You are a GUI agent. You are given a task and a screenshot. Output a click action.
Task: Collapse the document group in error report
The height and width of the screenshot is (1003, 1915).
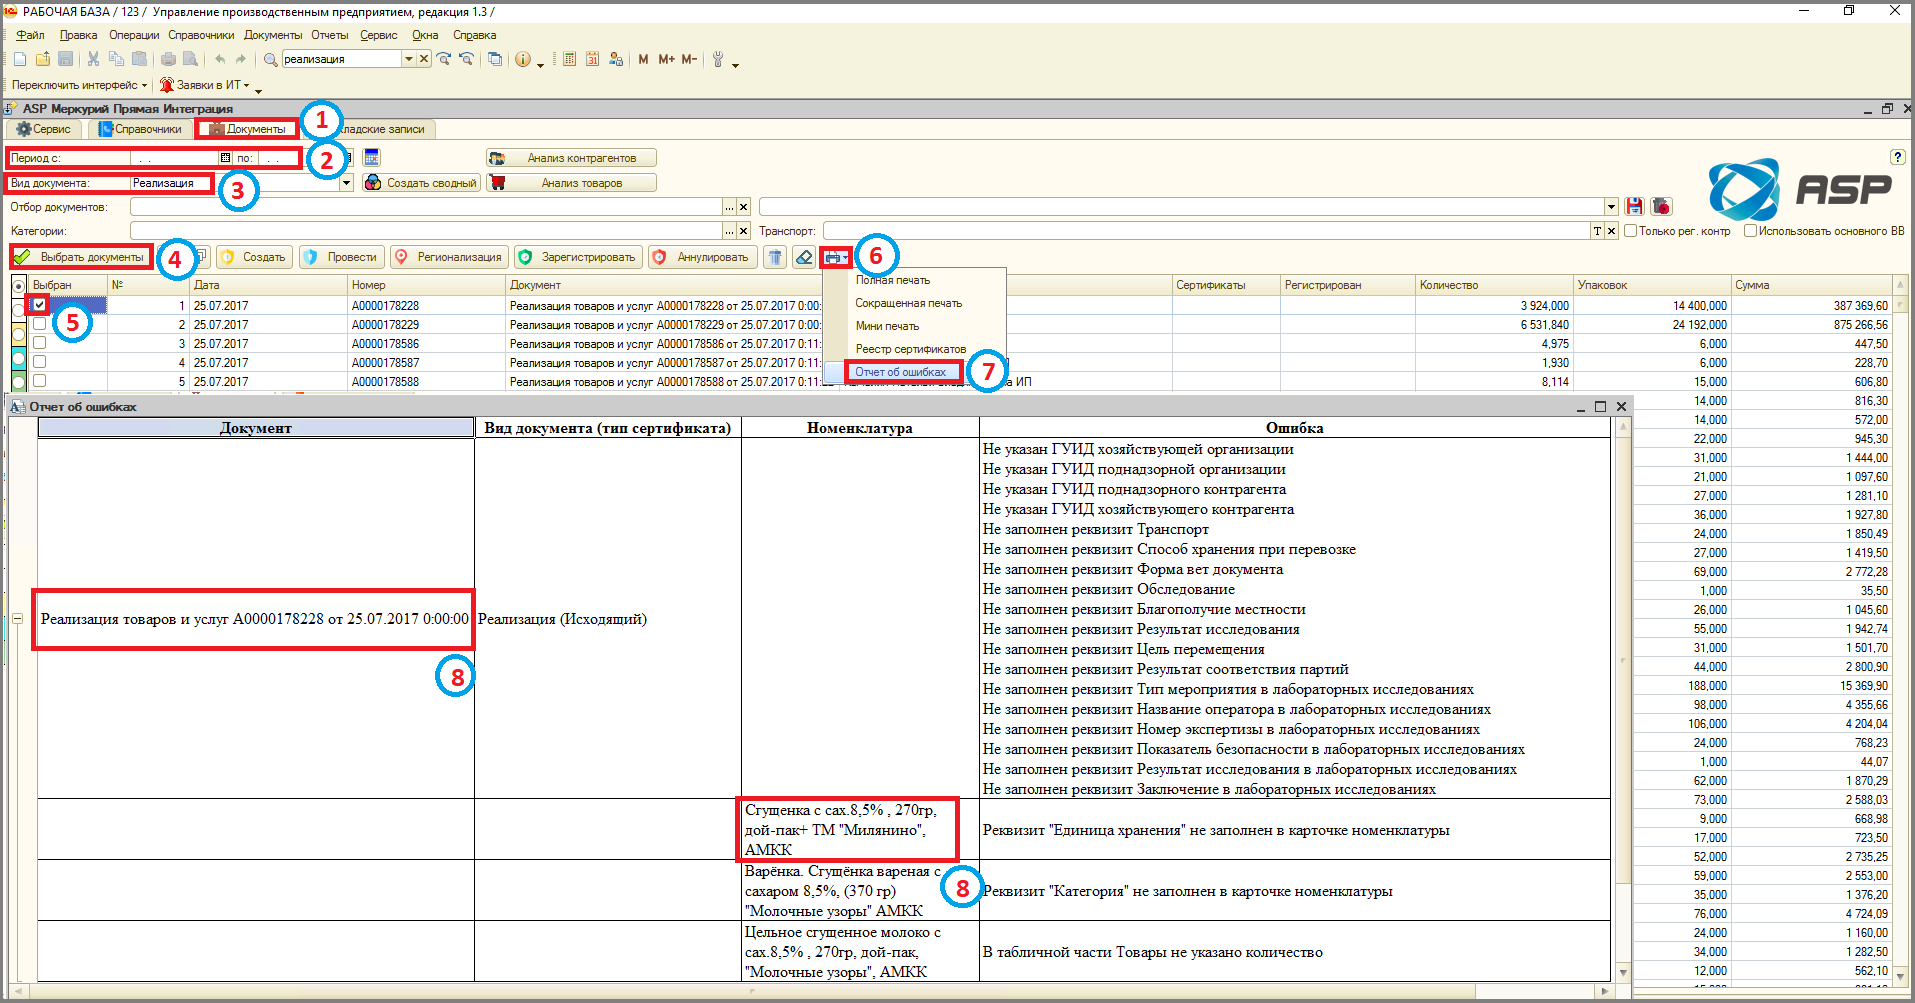point(17,619)
